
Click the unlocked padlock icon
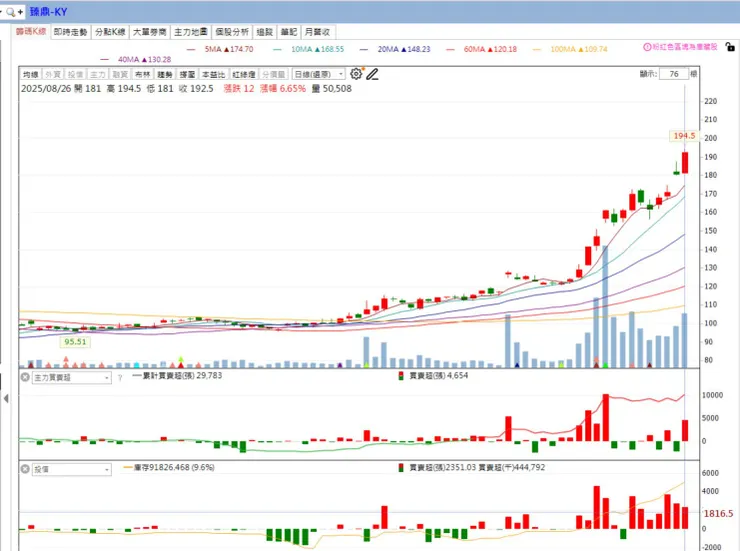(730, 47)
